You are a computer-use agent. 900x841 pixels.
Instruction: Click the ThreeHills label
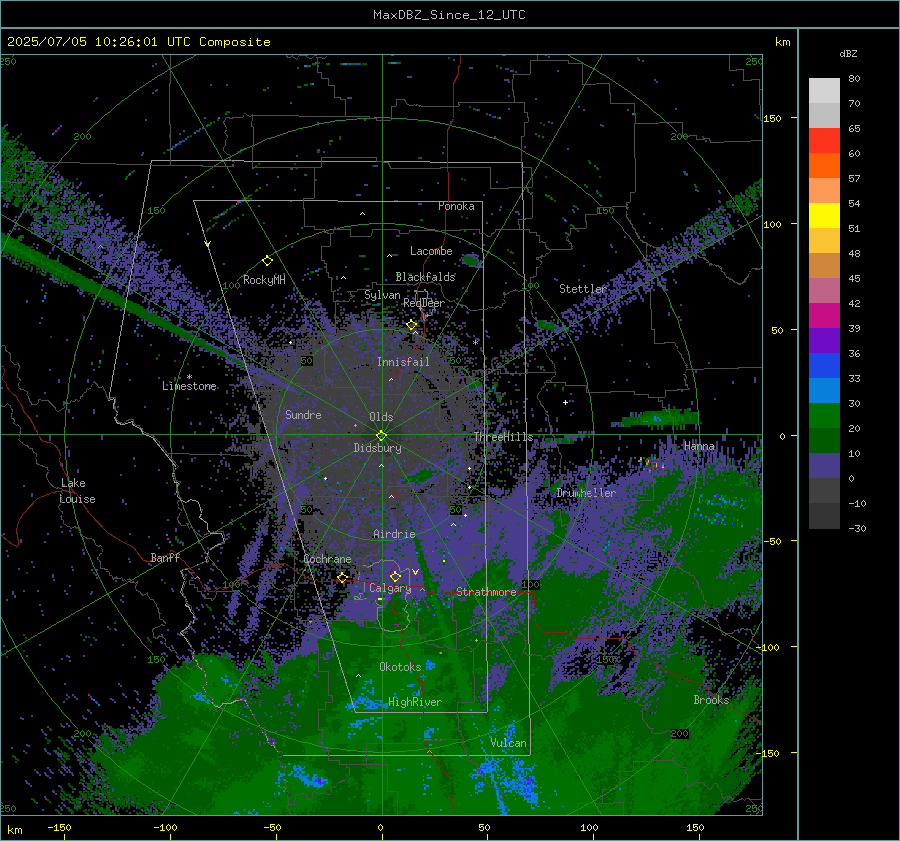pyautogui.click(x=503, y=437)
